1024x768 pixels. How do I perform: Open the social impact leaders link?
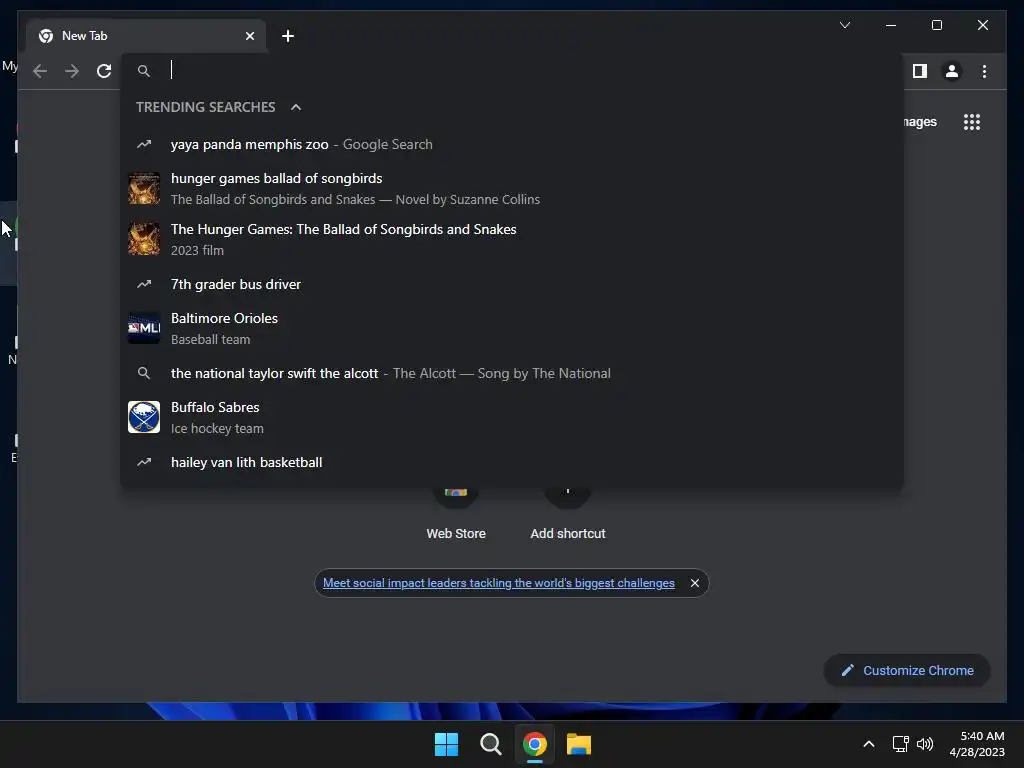[x=498, y=583]
